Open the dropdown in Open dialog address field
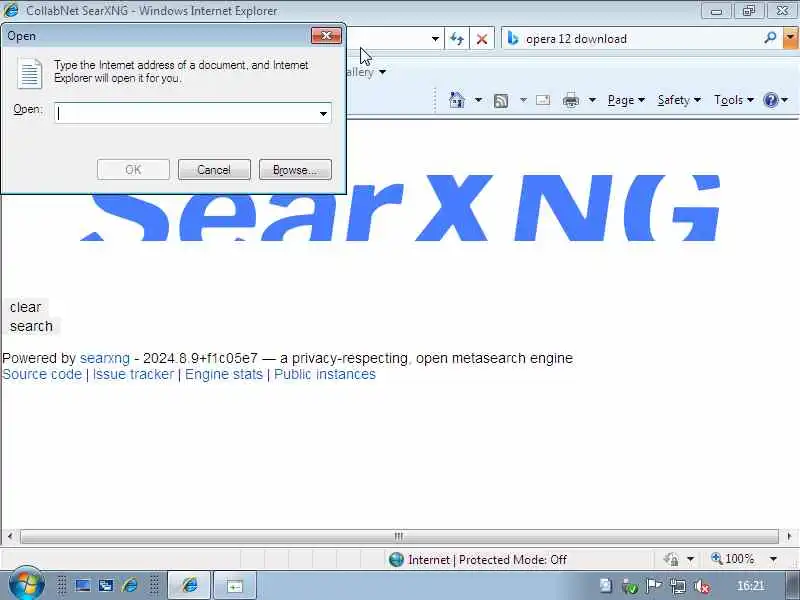The height and width of the screenshot is (600, 800). coord(323,113)
